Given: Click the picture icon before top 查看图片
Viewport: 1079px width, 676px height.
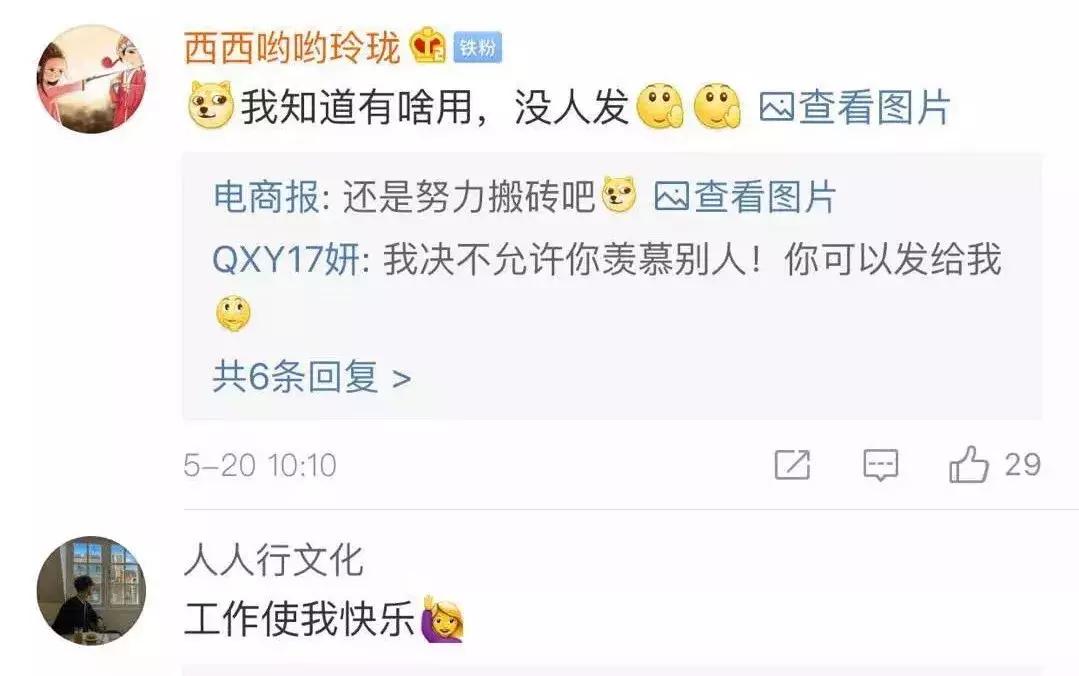Looking at the screenshot, I should [x=777, y=107].
